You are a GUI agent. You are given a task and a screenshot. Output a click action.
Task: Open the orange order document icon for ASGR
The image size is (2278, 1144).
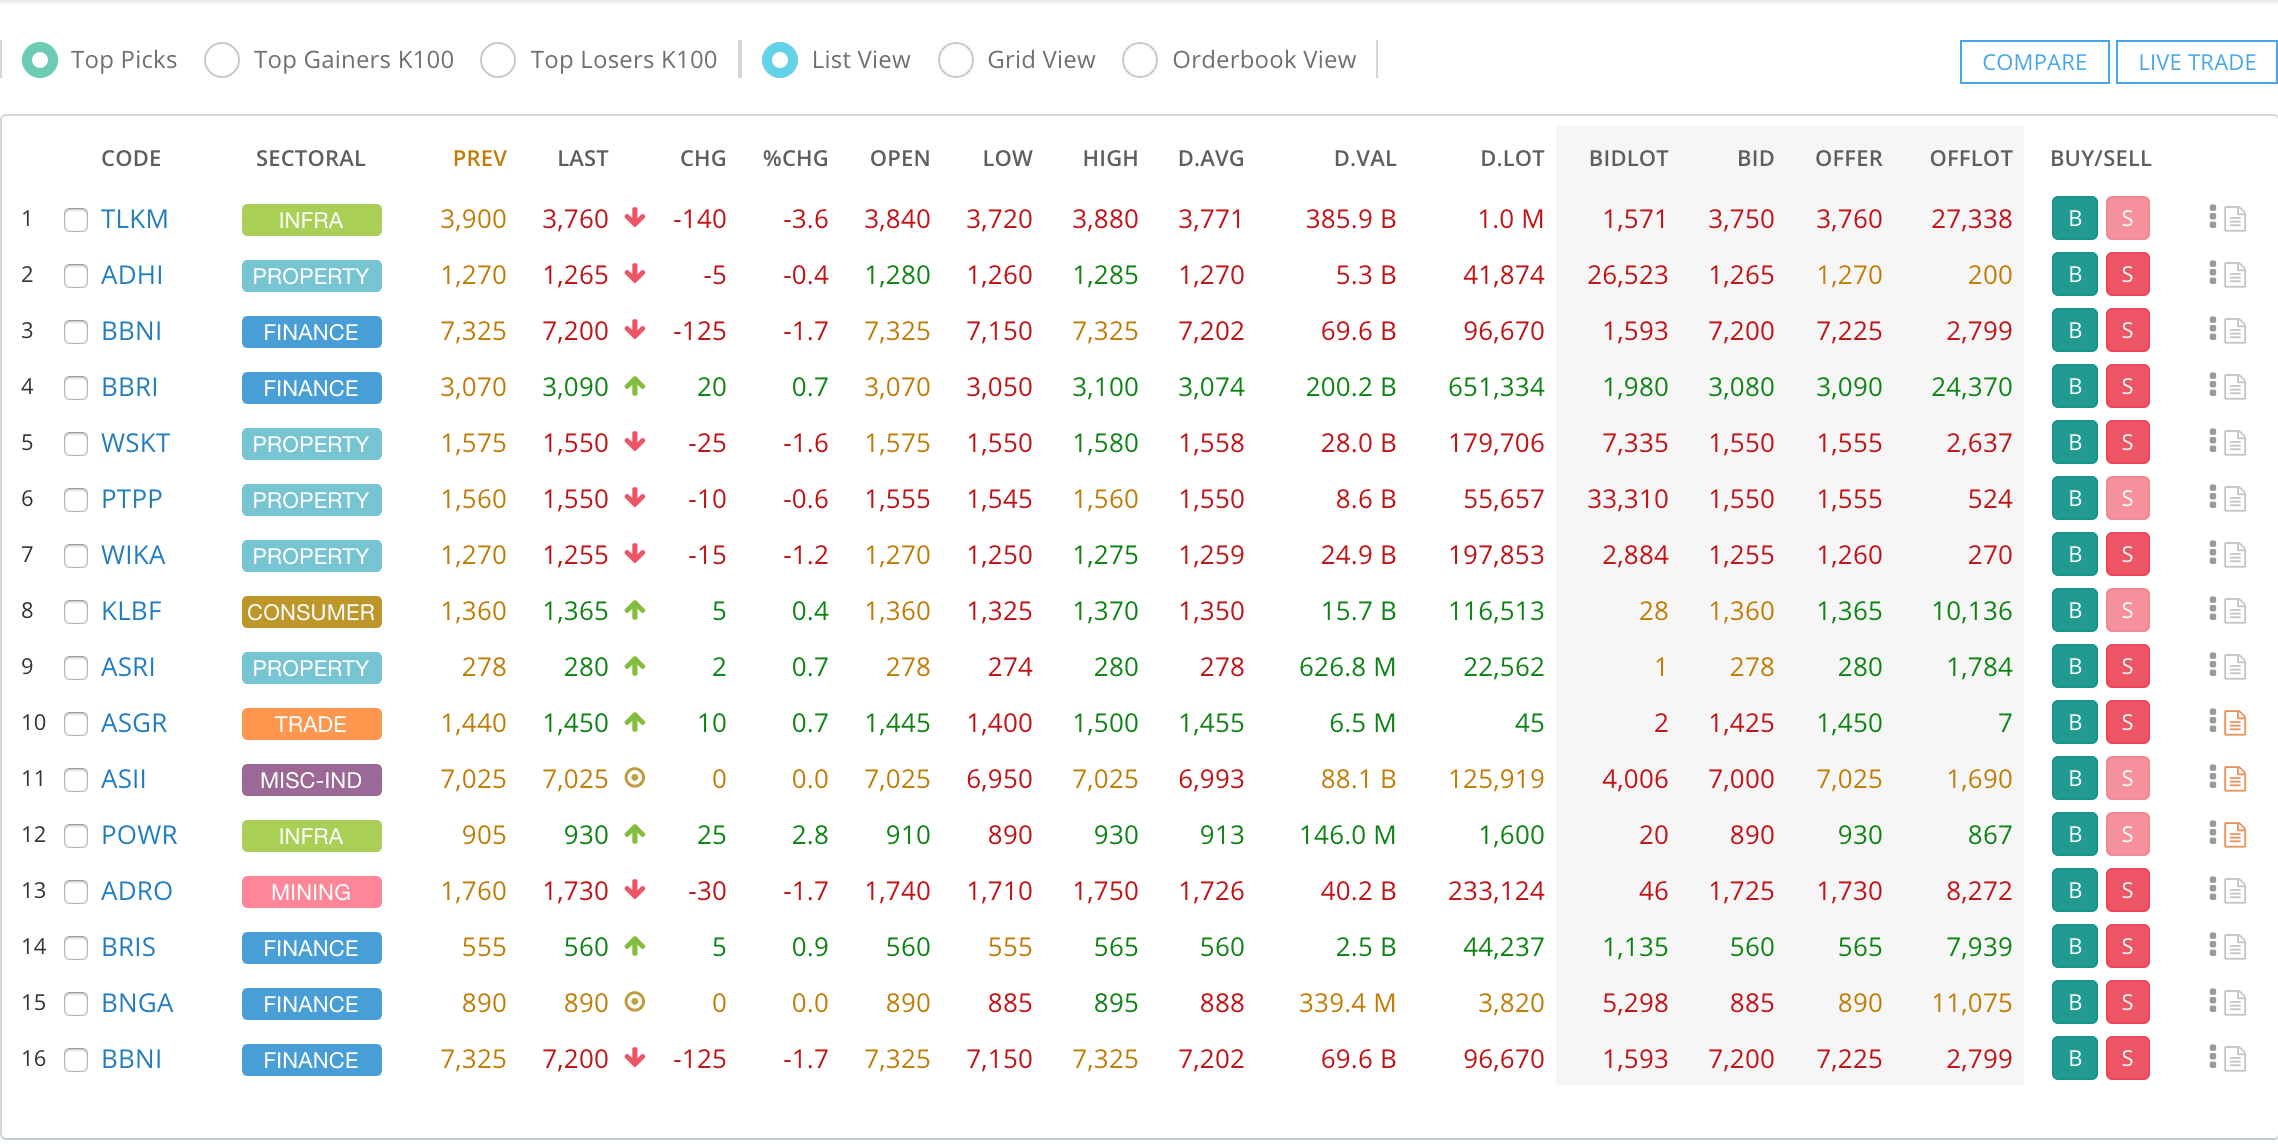(x=2238, y=723)
